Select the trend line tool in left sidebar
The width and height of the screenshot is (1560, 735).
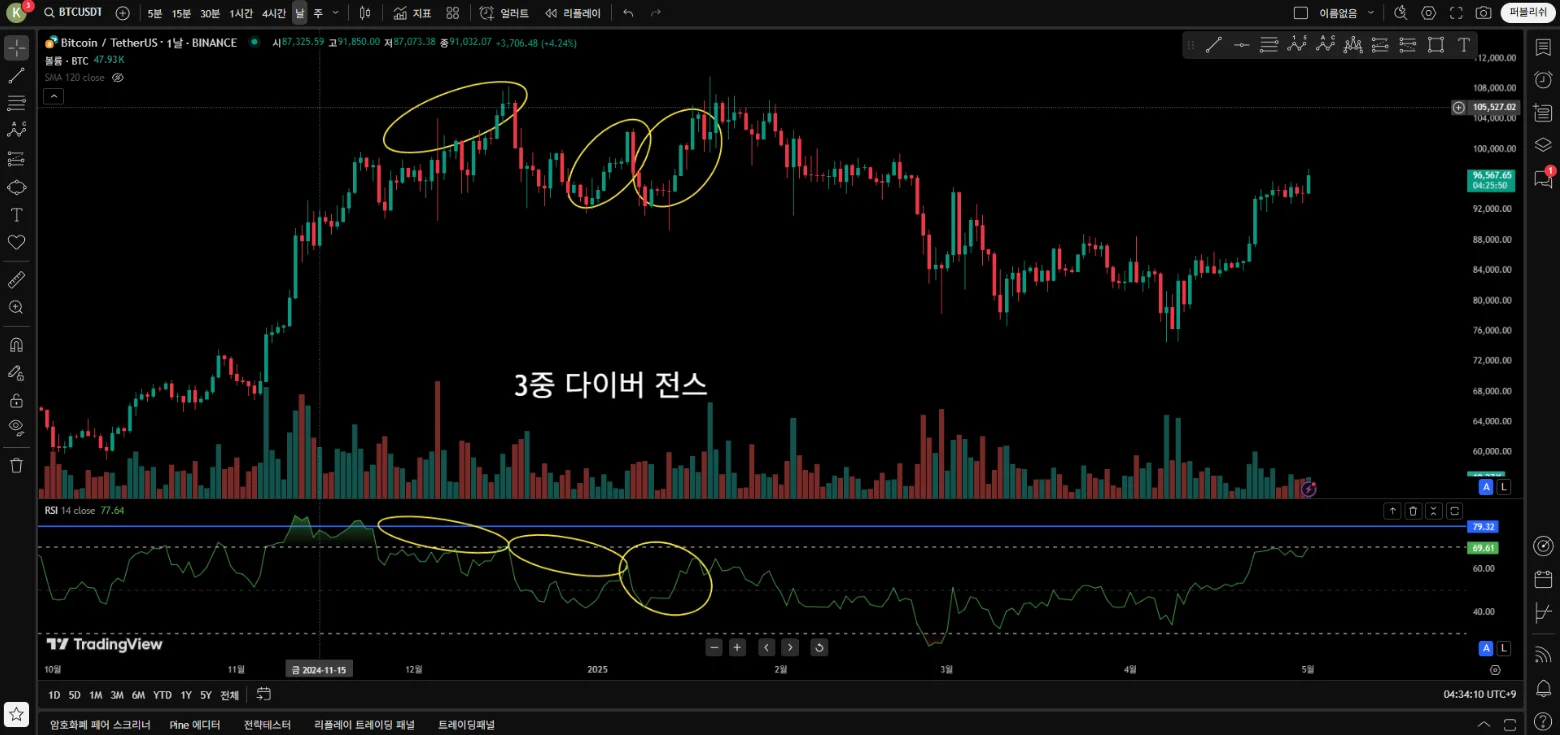(x=17, y=75)
